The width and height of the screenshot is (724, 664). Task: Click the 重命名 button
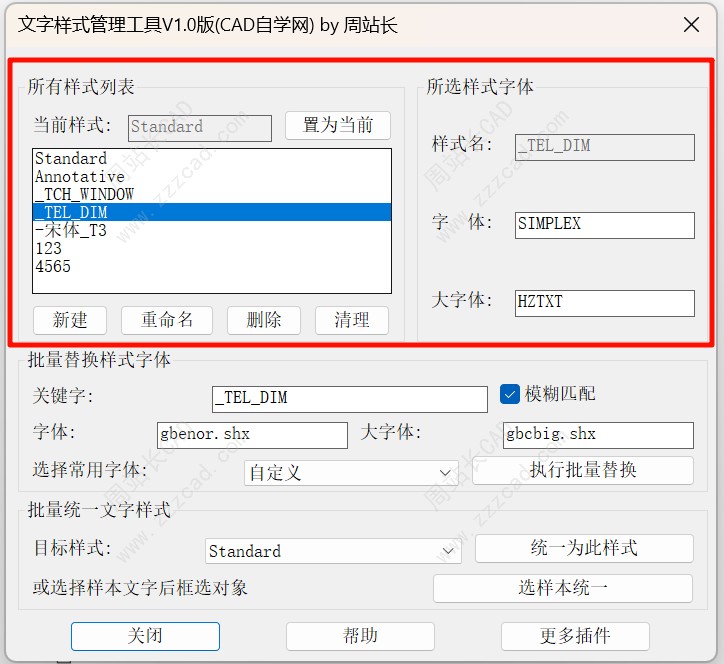click(x=167, y=320)
